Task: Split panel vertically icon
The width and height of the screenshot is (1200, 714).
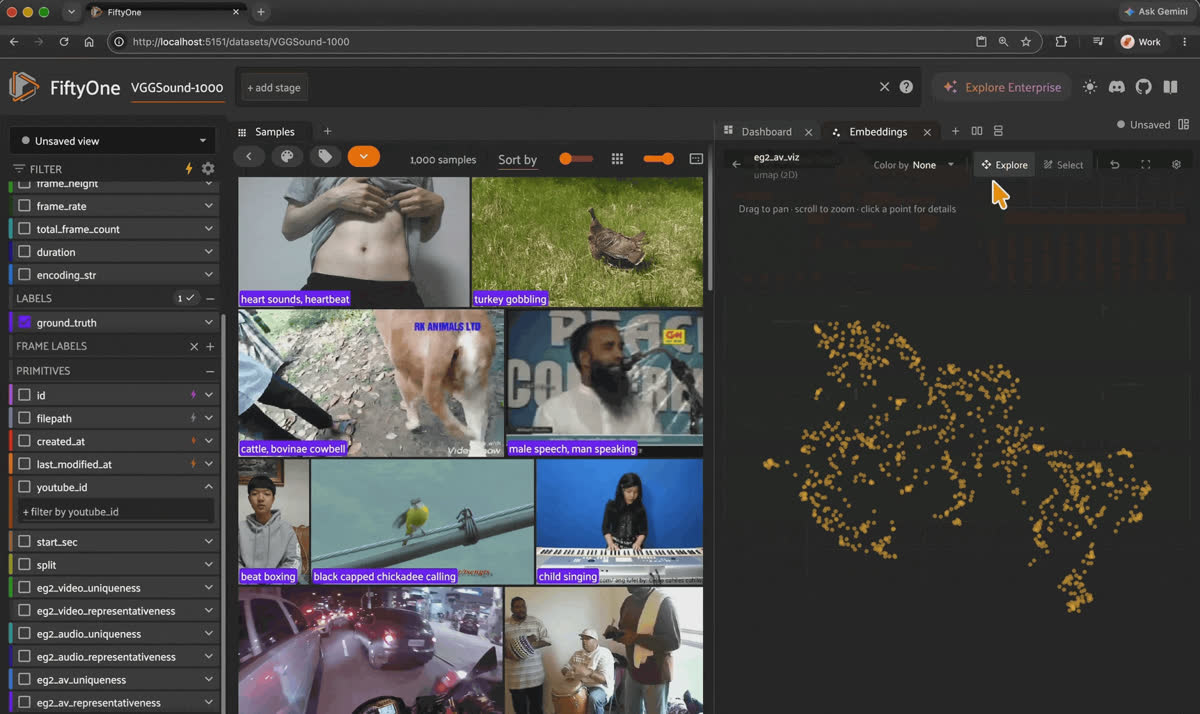Action: (x=998, y=132)
